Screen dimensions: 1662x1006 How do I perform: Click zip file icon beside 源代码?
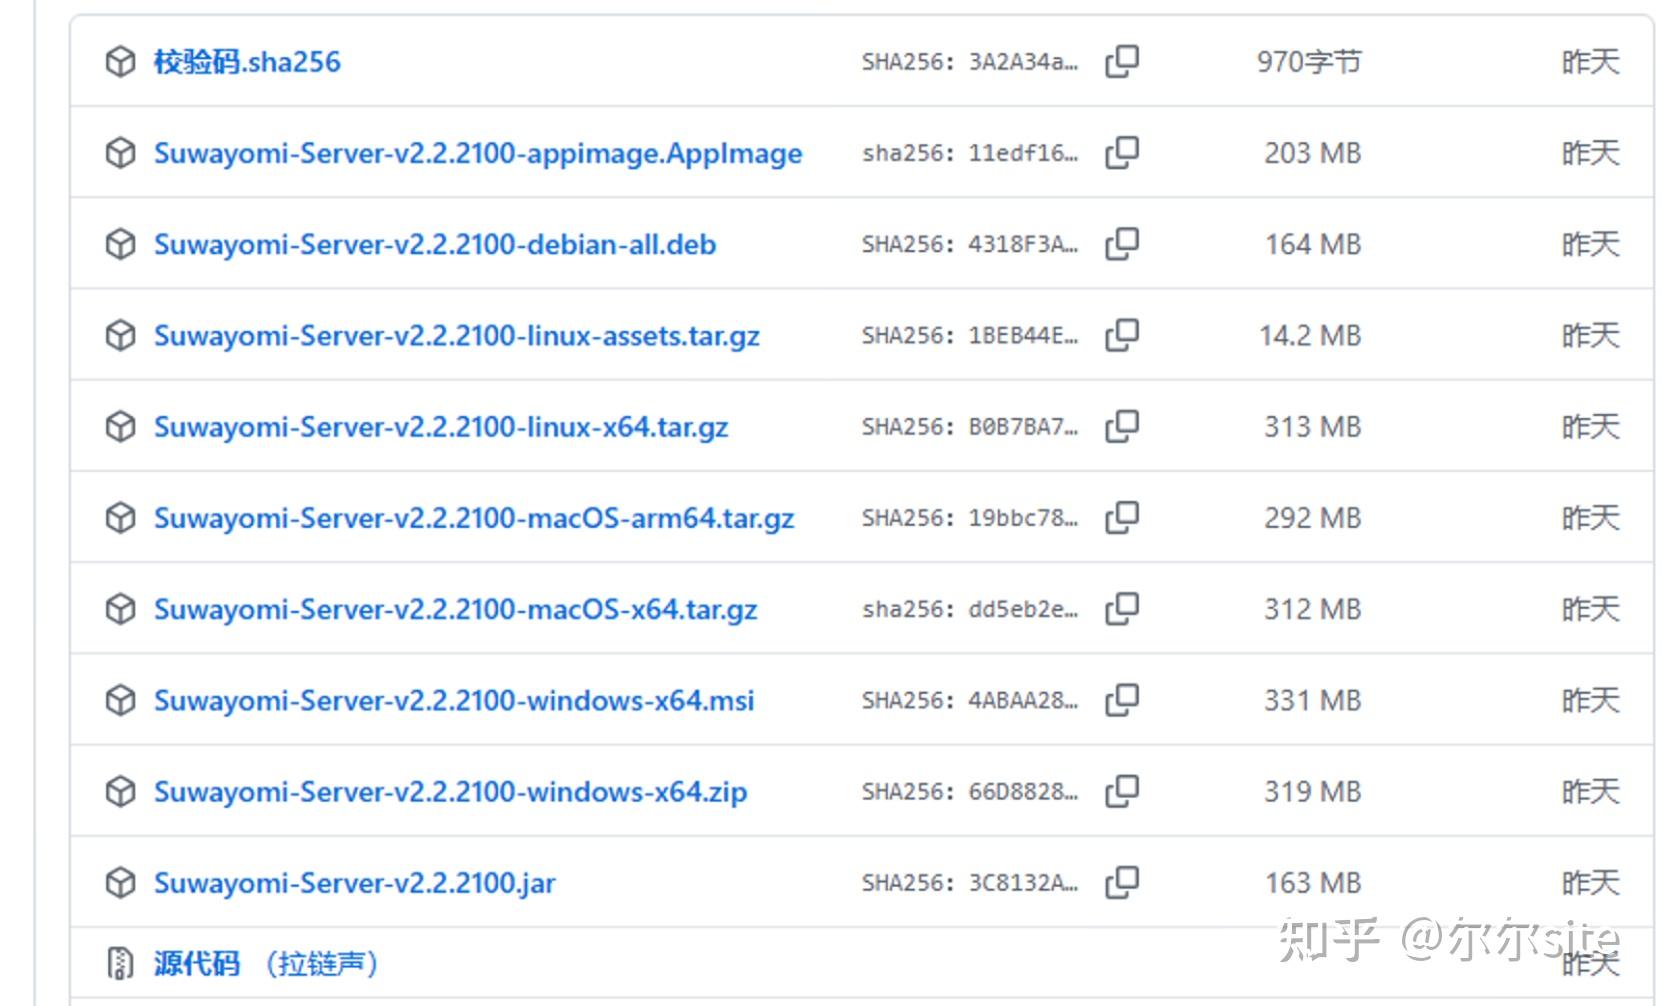click(120, 963)
